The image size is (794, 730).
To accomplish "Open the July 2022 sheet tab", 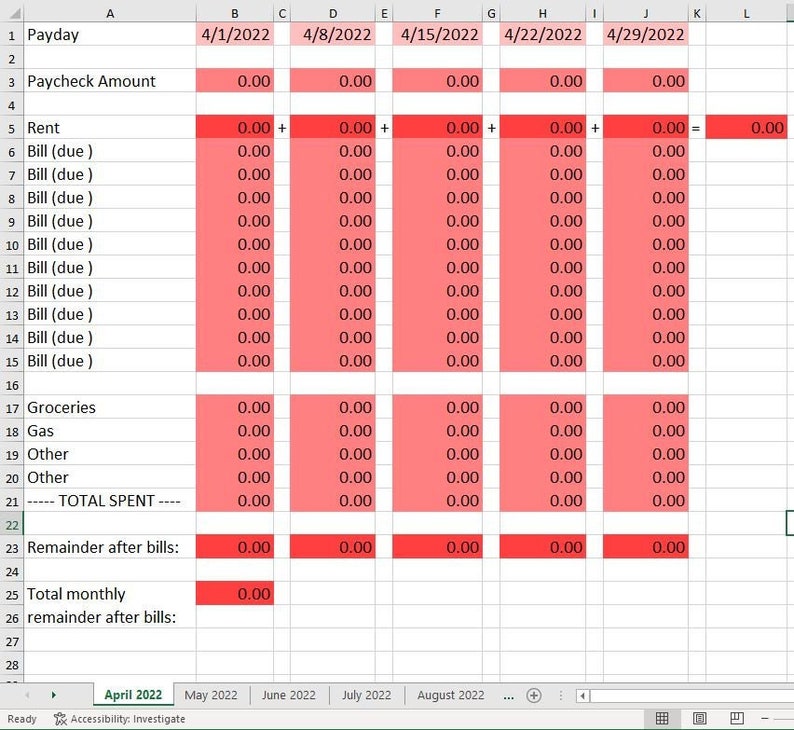I will click(366, 695).
